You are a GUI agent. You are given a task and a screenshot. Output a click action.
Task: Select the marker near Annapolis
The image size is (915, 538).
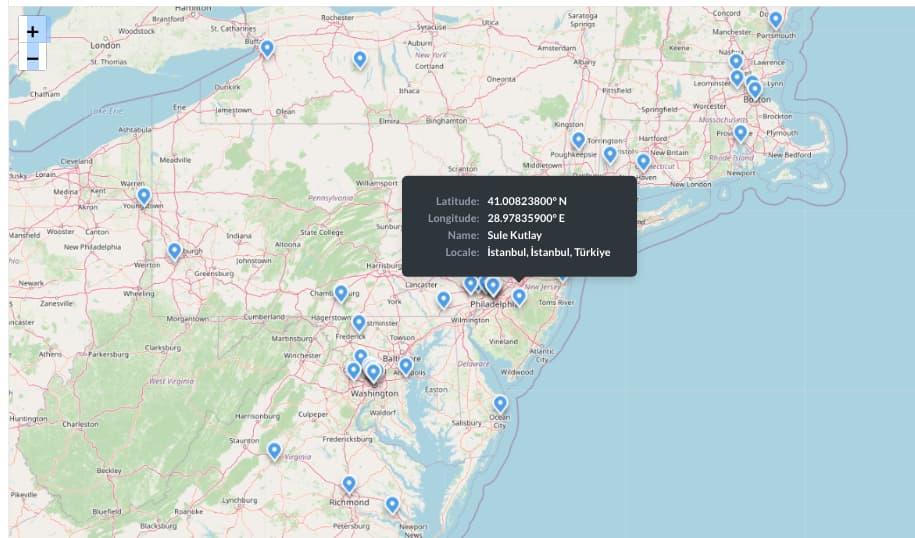pyautogui.click(x=407, y=366)
